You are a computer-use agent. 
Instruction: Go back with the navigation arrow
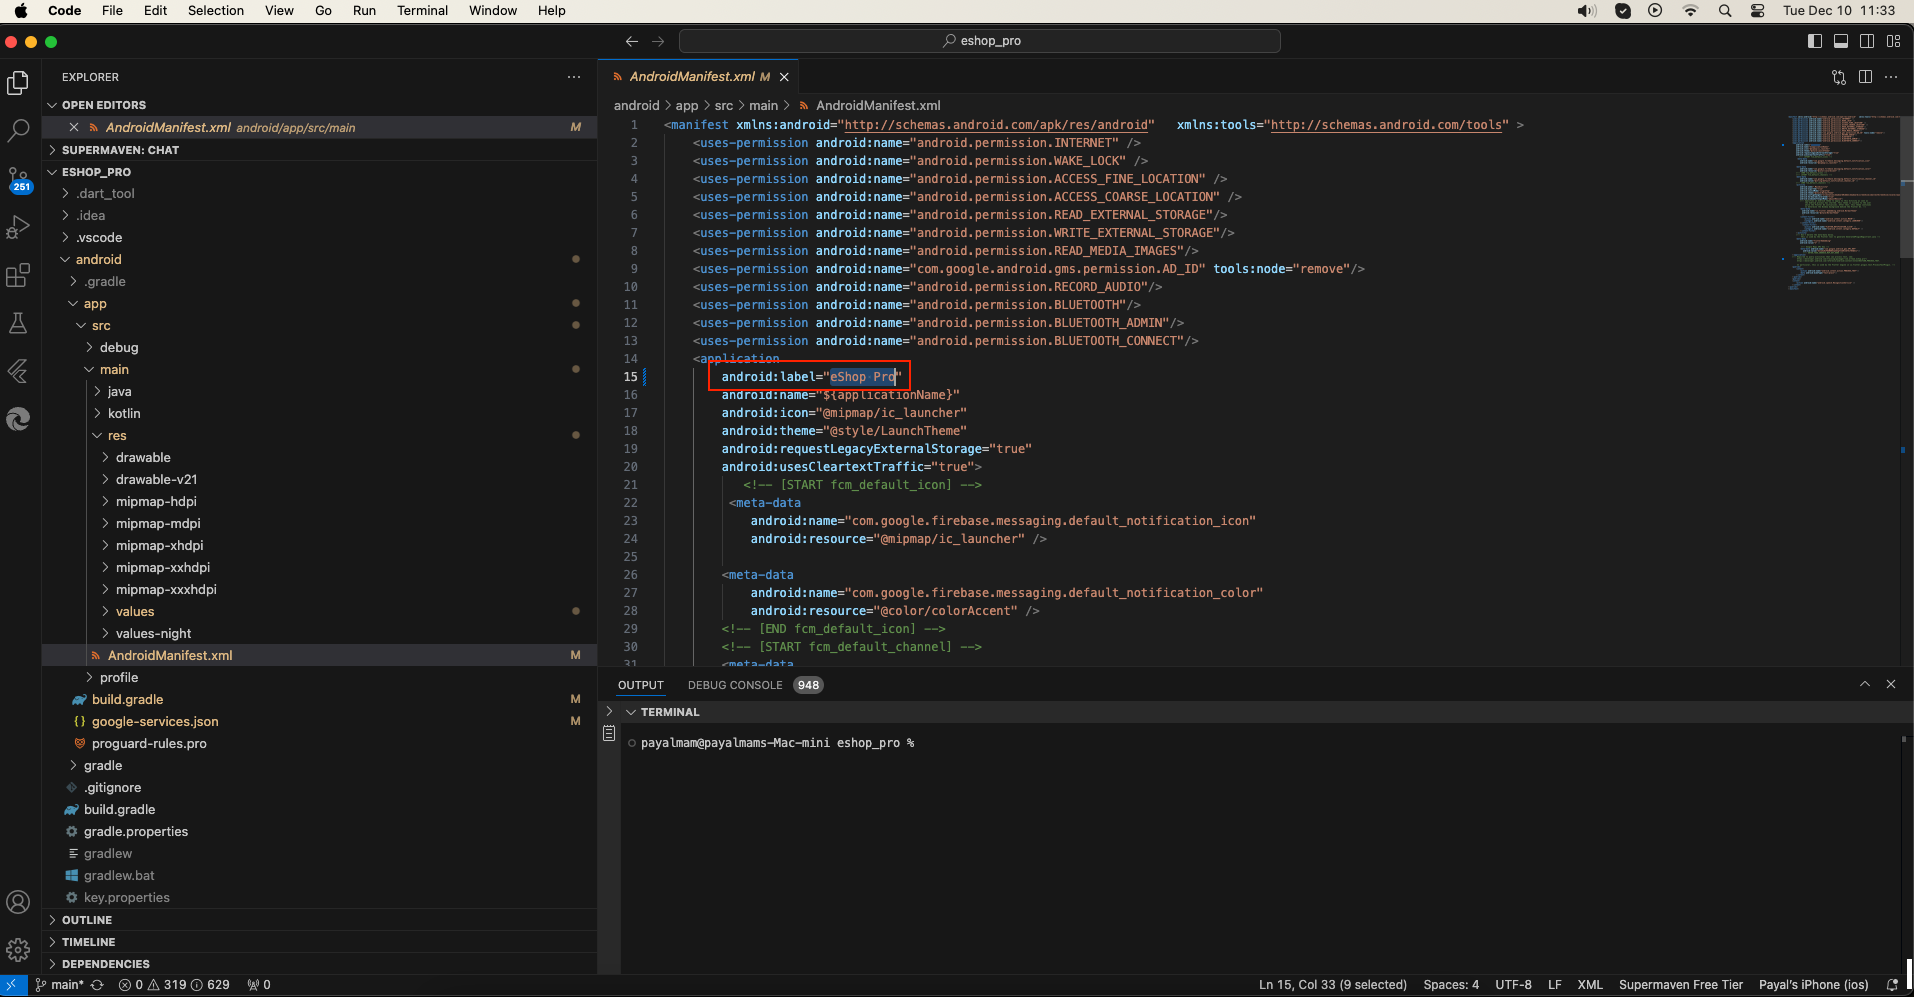[632, 41]
